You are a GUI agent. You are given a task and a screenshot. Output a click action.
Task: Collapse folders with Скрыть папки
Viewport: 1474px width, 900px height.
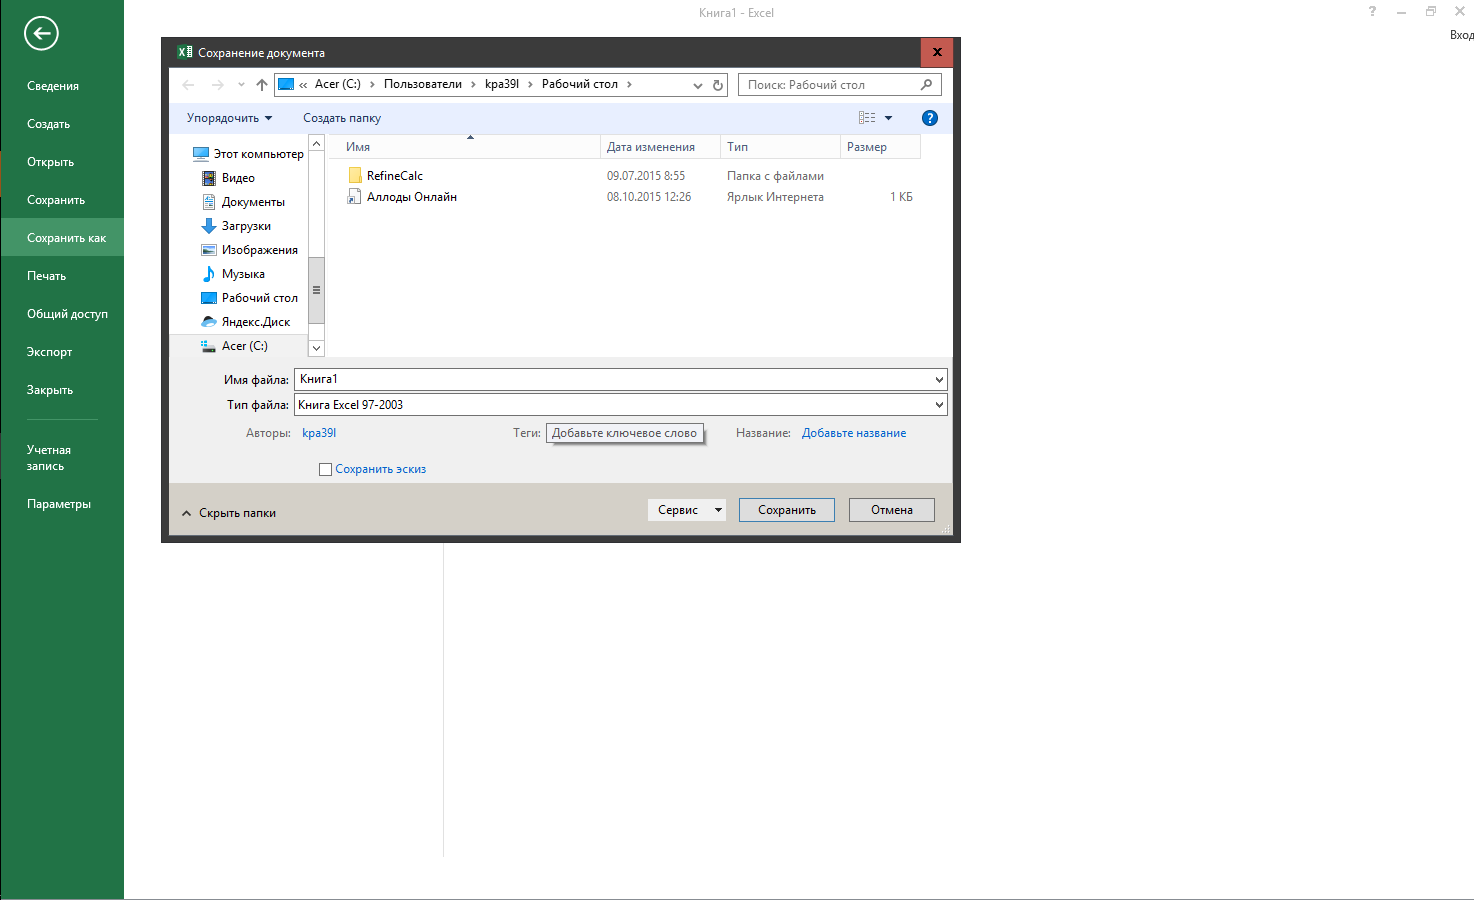click(229, 513)
